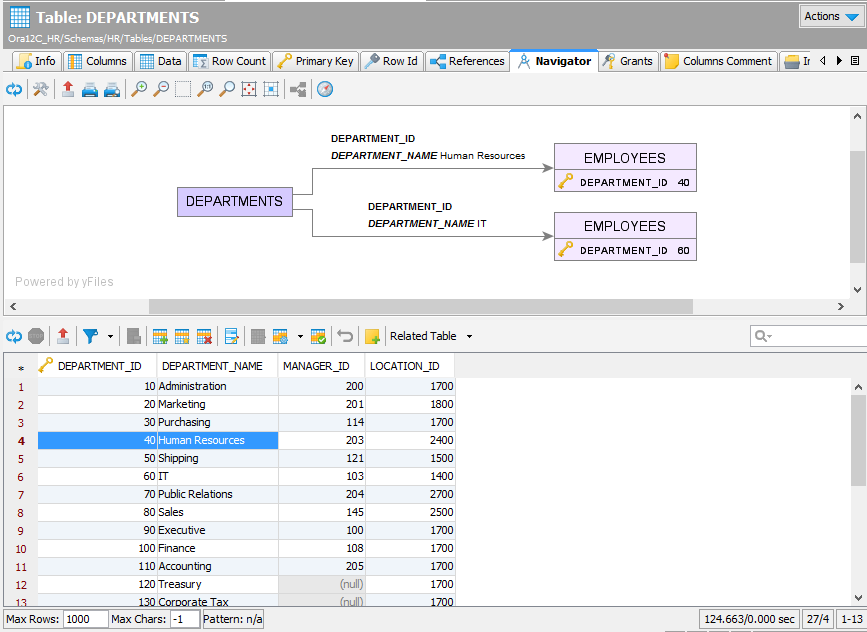Duplicate the selected grid row

182,336
